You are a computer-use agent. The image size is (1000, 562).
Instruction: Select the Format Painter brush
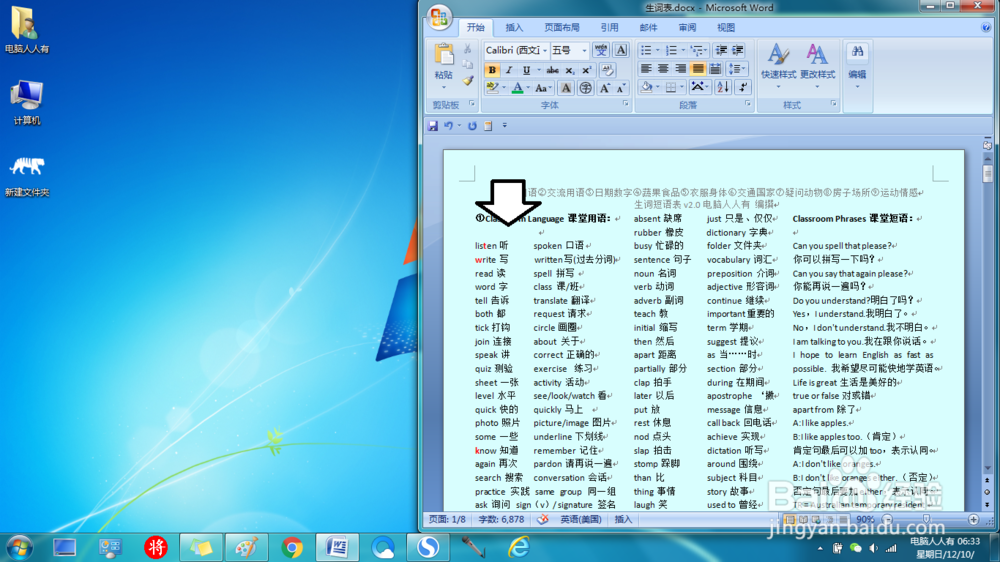(x=467, y=81)
